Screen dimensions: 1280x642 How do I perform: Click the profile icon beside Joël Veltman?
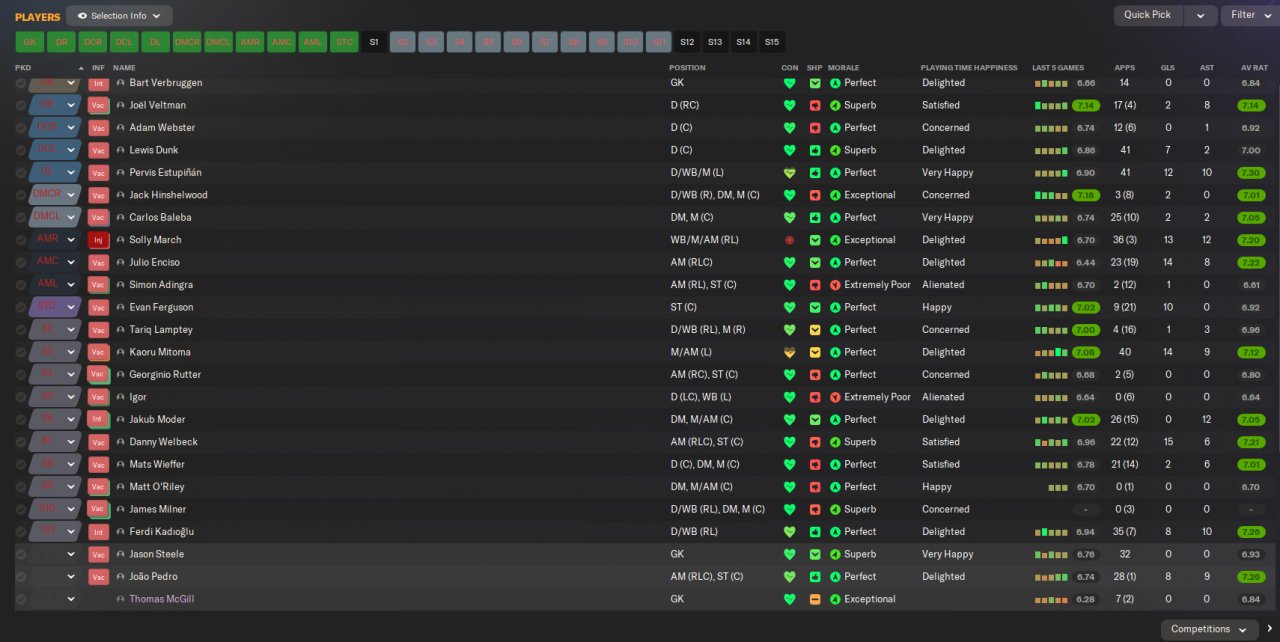(121, 105)
